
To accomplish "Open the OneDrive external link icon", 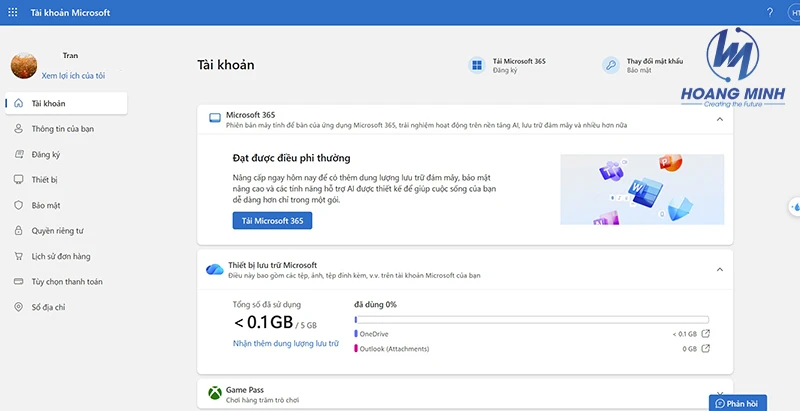I will [706, 333].
